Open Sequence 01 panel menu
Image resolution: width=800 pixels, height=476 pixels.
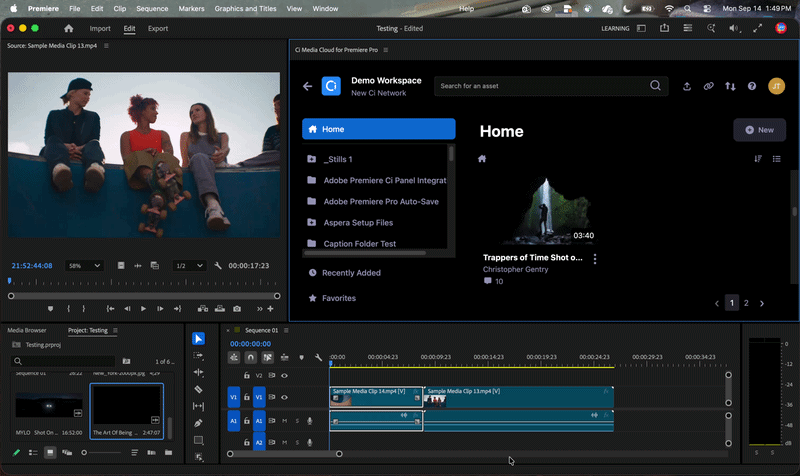[286, 331]
